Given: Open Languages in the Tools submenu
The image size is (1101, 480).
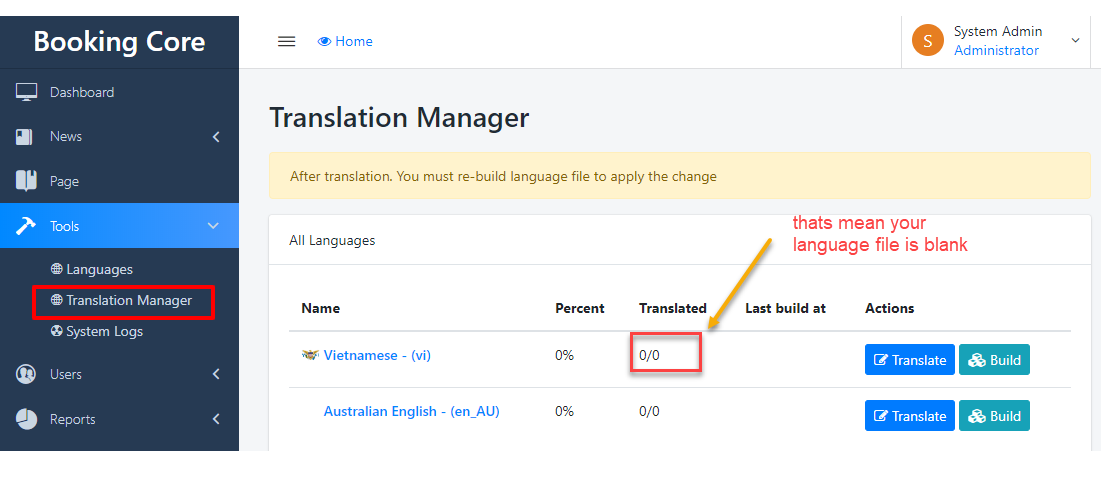Looking at the screenshot, I should (x=99, y=269).
